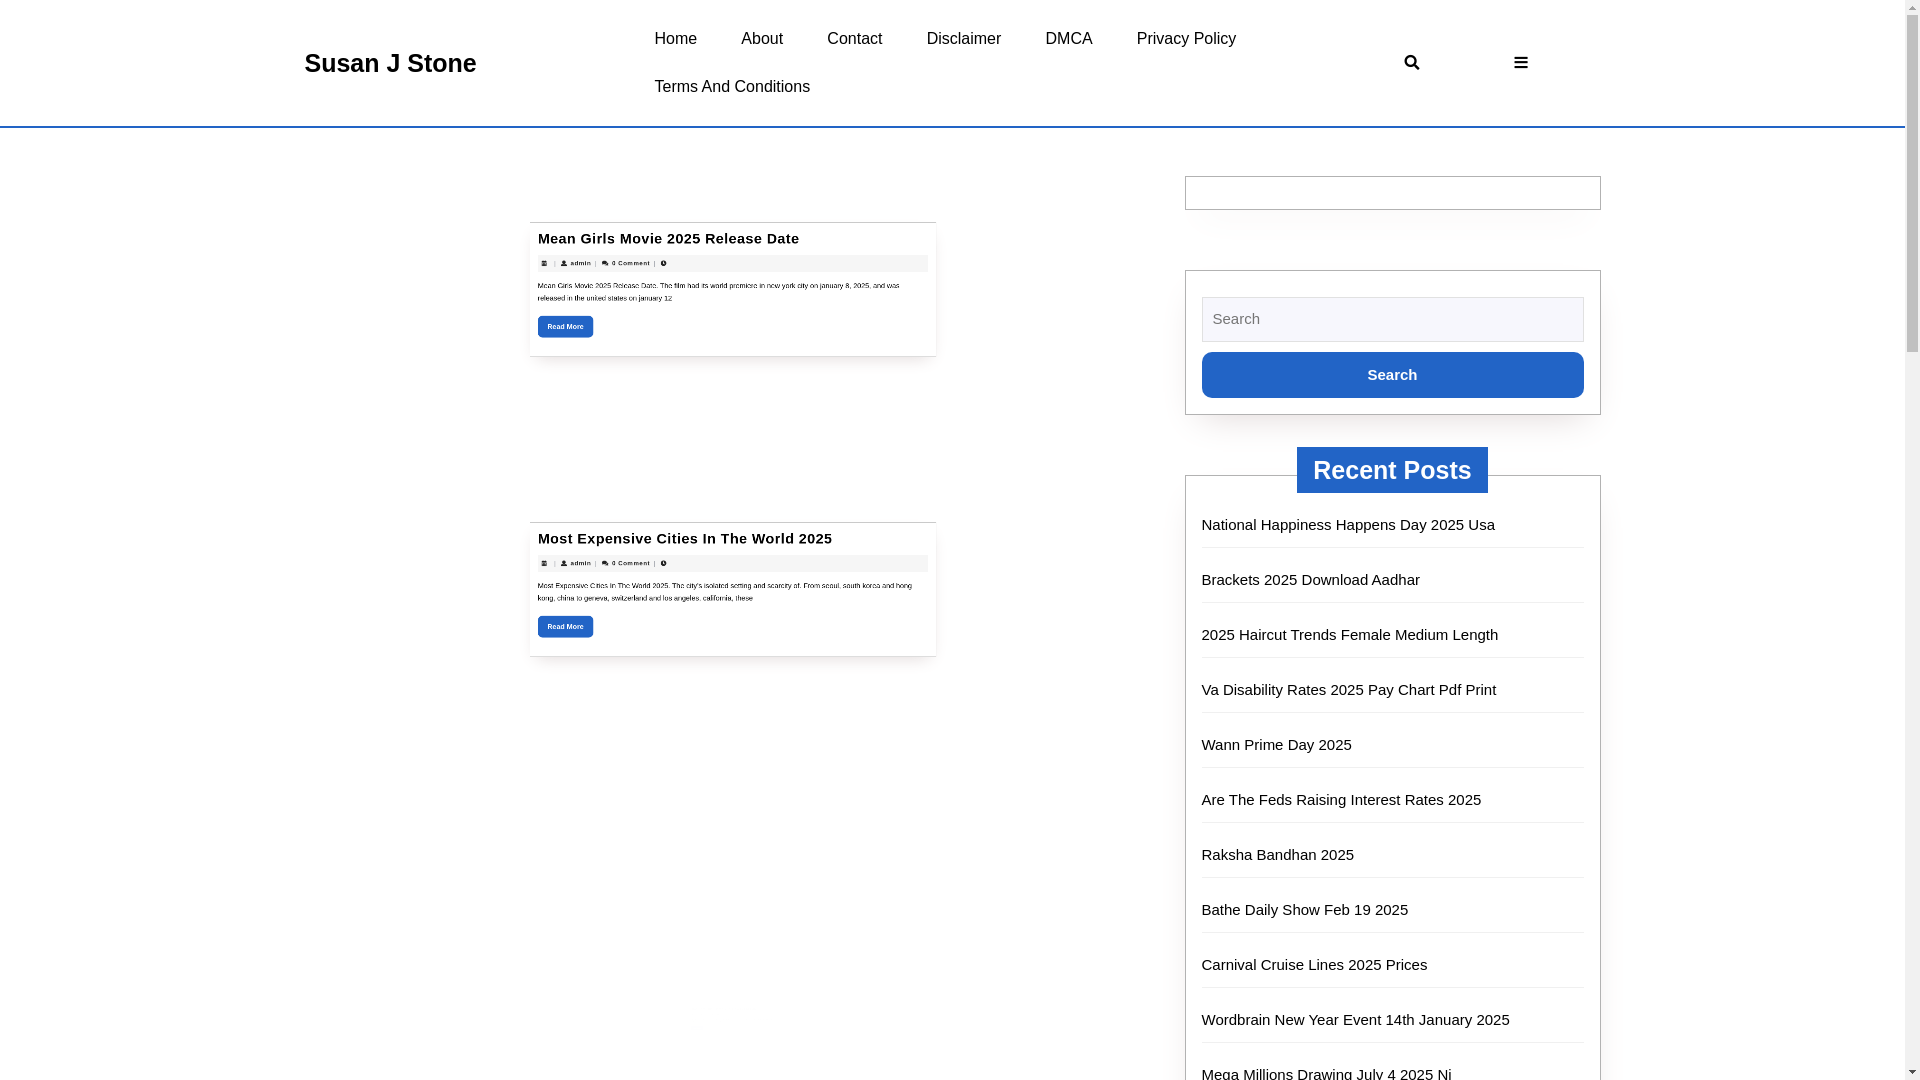
Task: Open Most Expensive Cities In The World 2025
Action: [684, 538]
